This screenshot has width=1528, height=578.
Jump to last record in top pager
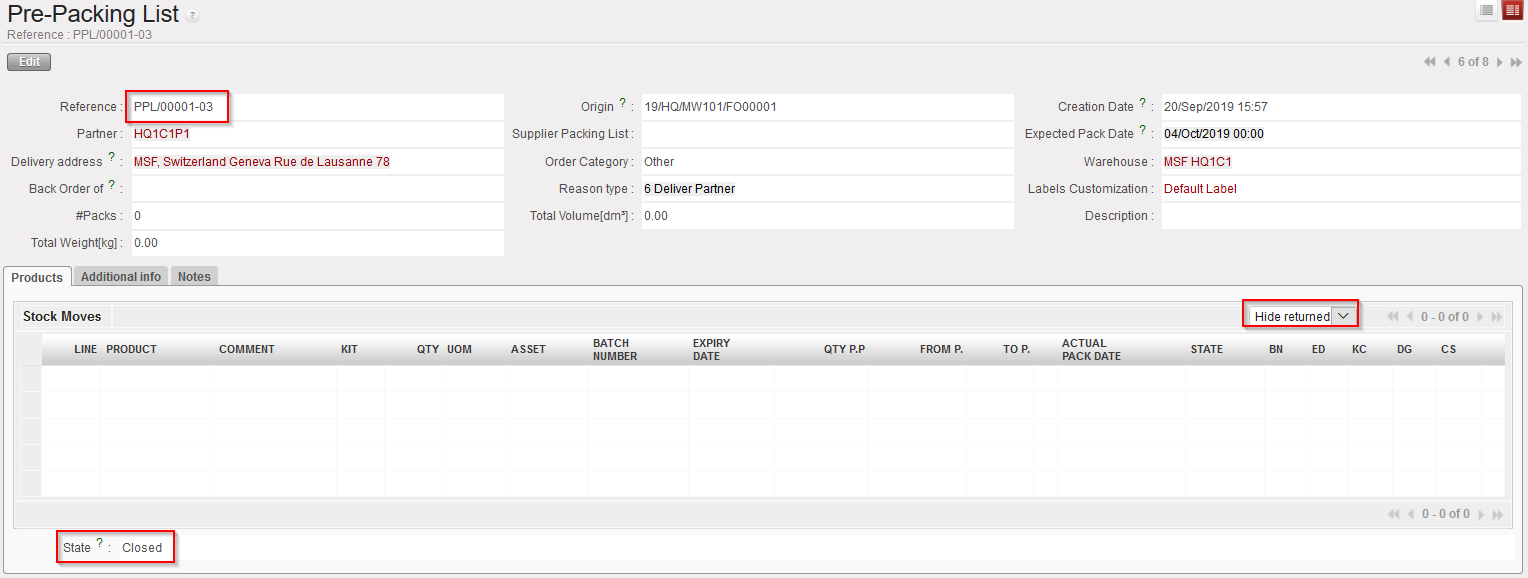(1516, 62)
